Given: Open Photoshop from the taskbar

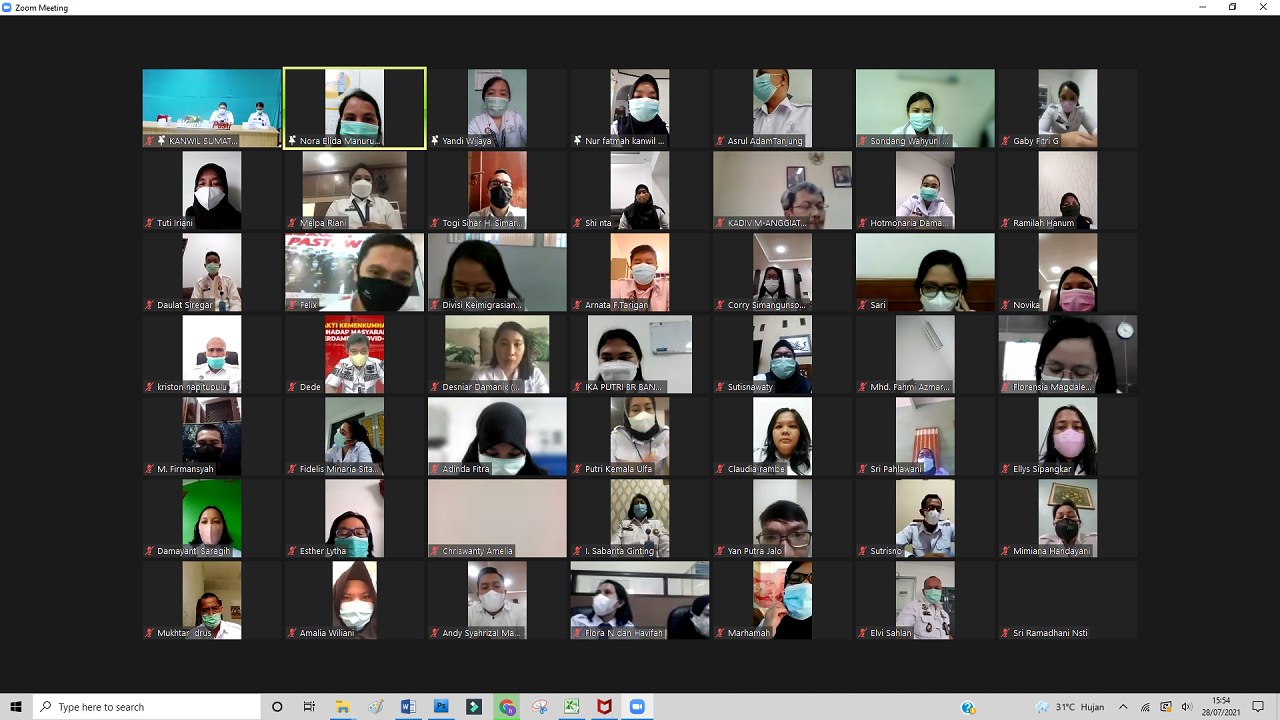Looking at the screenshot, I should pyautogui.click(x=441, y=707).
